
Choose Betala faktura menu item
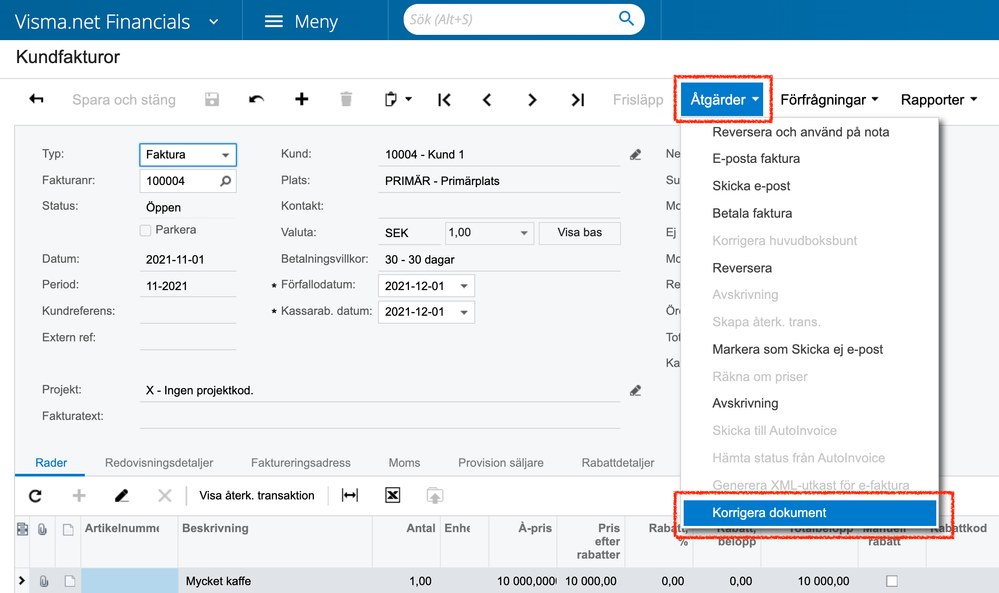tap(752, 213)
